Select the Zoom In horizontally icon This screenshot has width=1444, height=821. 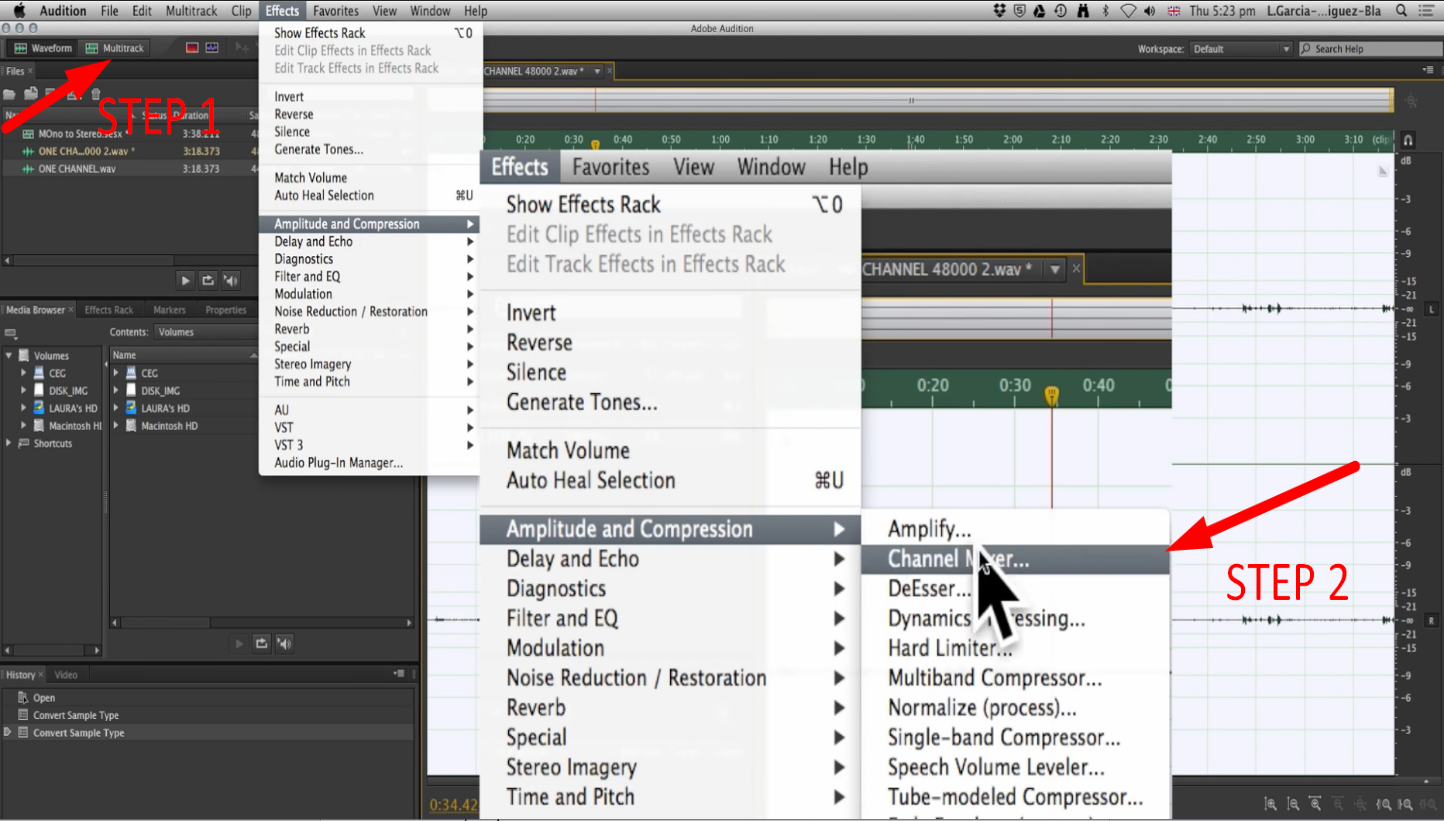click(1316, 803)
